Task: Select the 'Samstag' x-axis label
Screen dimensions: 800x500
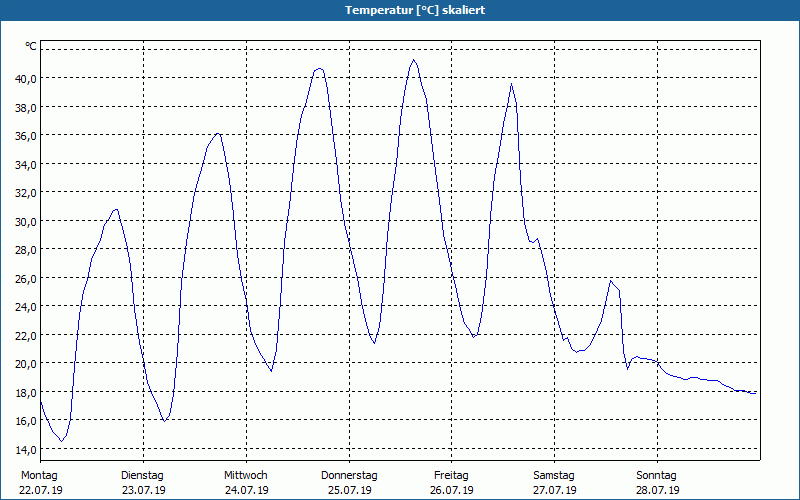Action: [x=554, y=475]
